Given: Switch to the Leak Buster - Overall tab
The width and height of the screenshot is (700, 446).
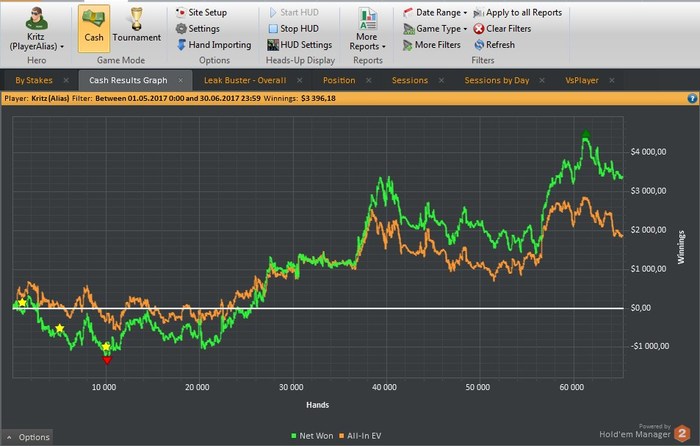Looking at the screenshot, I should coord(247,80).
